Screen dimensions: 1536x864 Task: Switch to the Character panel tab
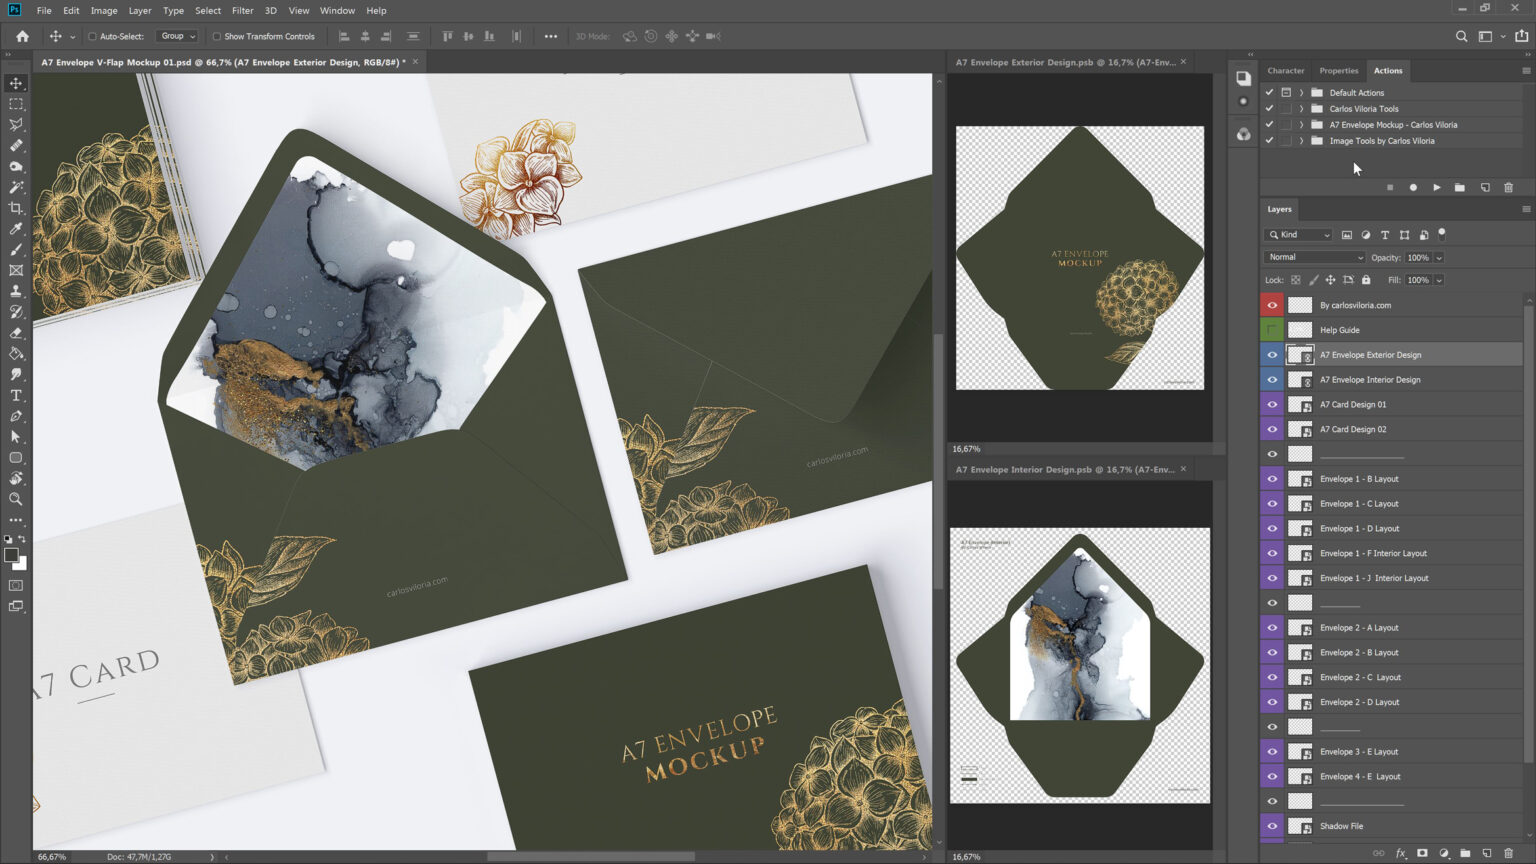(x=1285, y=70)
